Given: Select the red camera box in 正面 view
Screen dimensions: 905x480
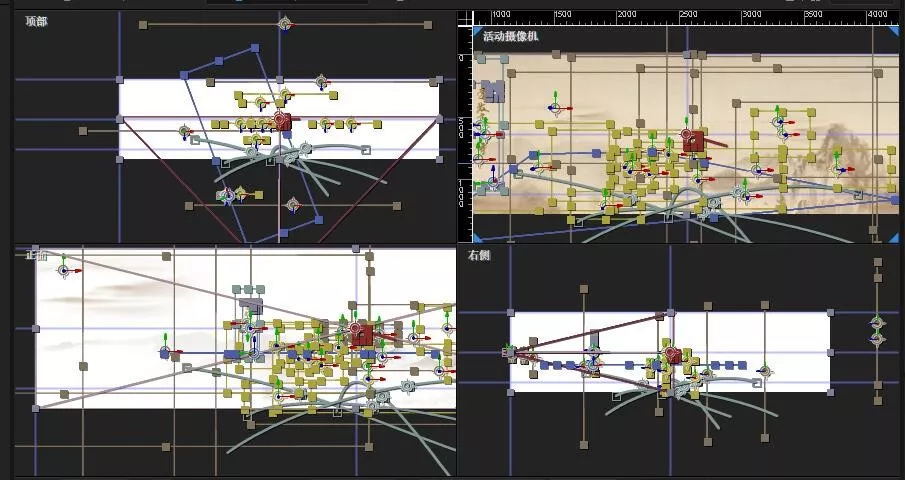Looking at the screenshot, I should 362,334.
